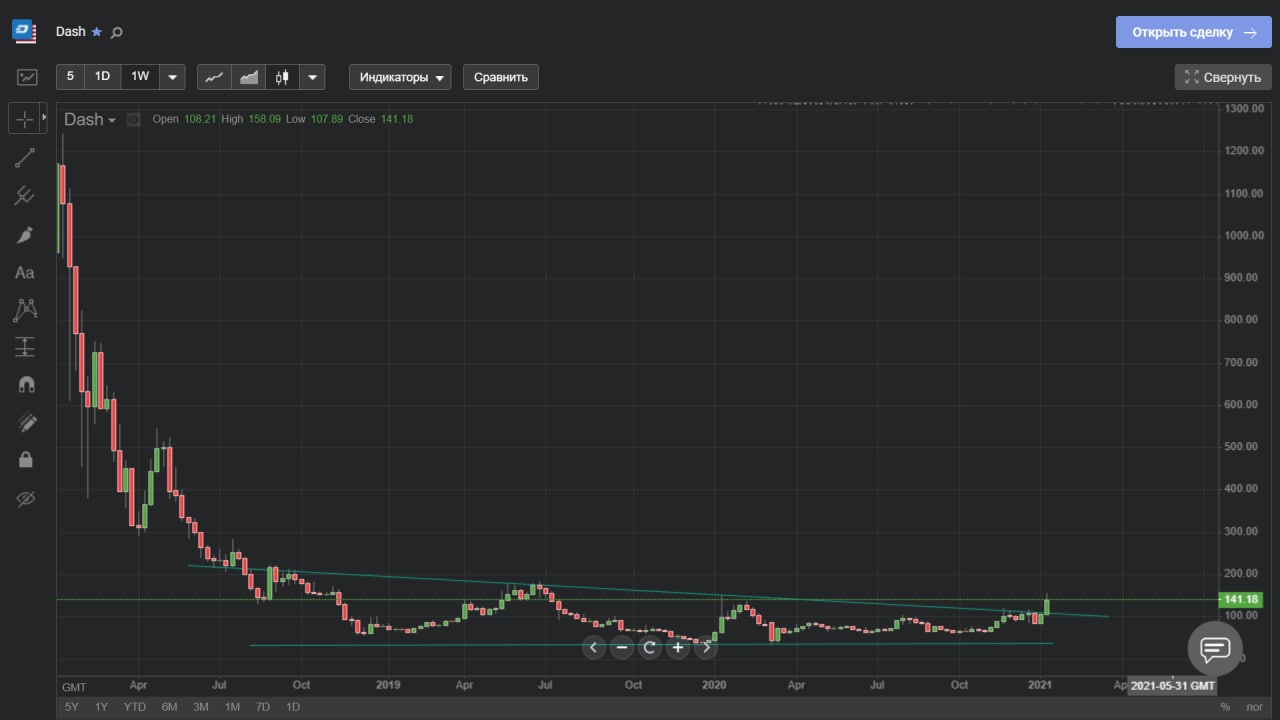
Task: Toggle lock all drawings padlock
Action: [x=25, y=459]
